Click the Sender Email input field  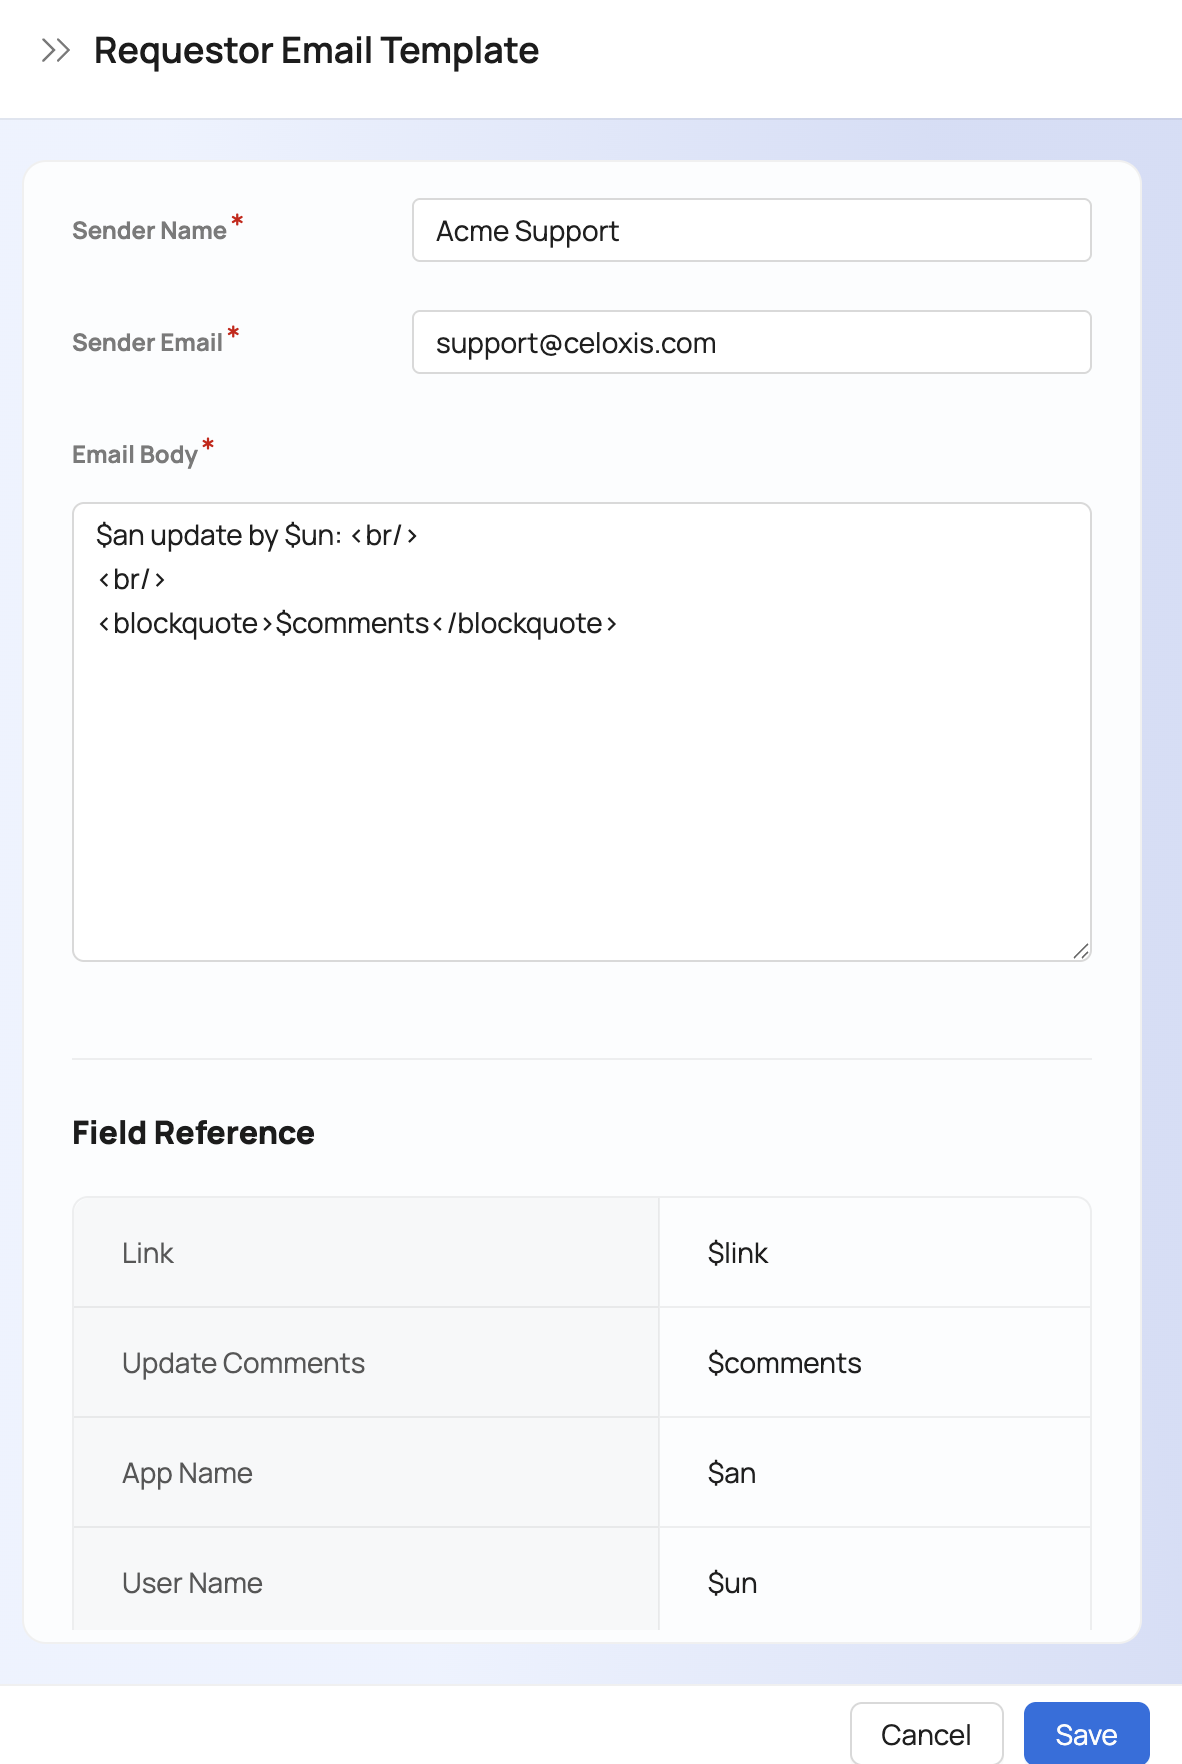[751, 343]
